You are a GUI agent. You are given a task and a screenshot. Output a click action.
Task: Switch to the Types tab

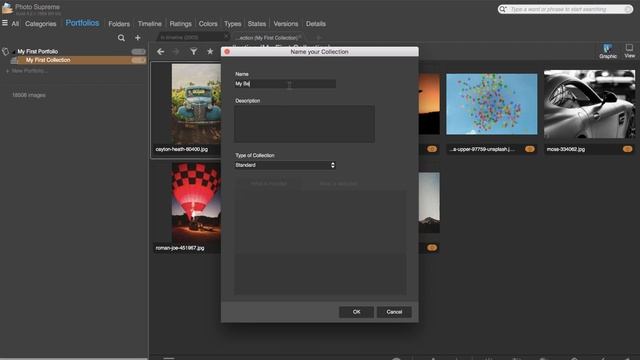[233, 24]
